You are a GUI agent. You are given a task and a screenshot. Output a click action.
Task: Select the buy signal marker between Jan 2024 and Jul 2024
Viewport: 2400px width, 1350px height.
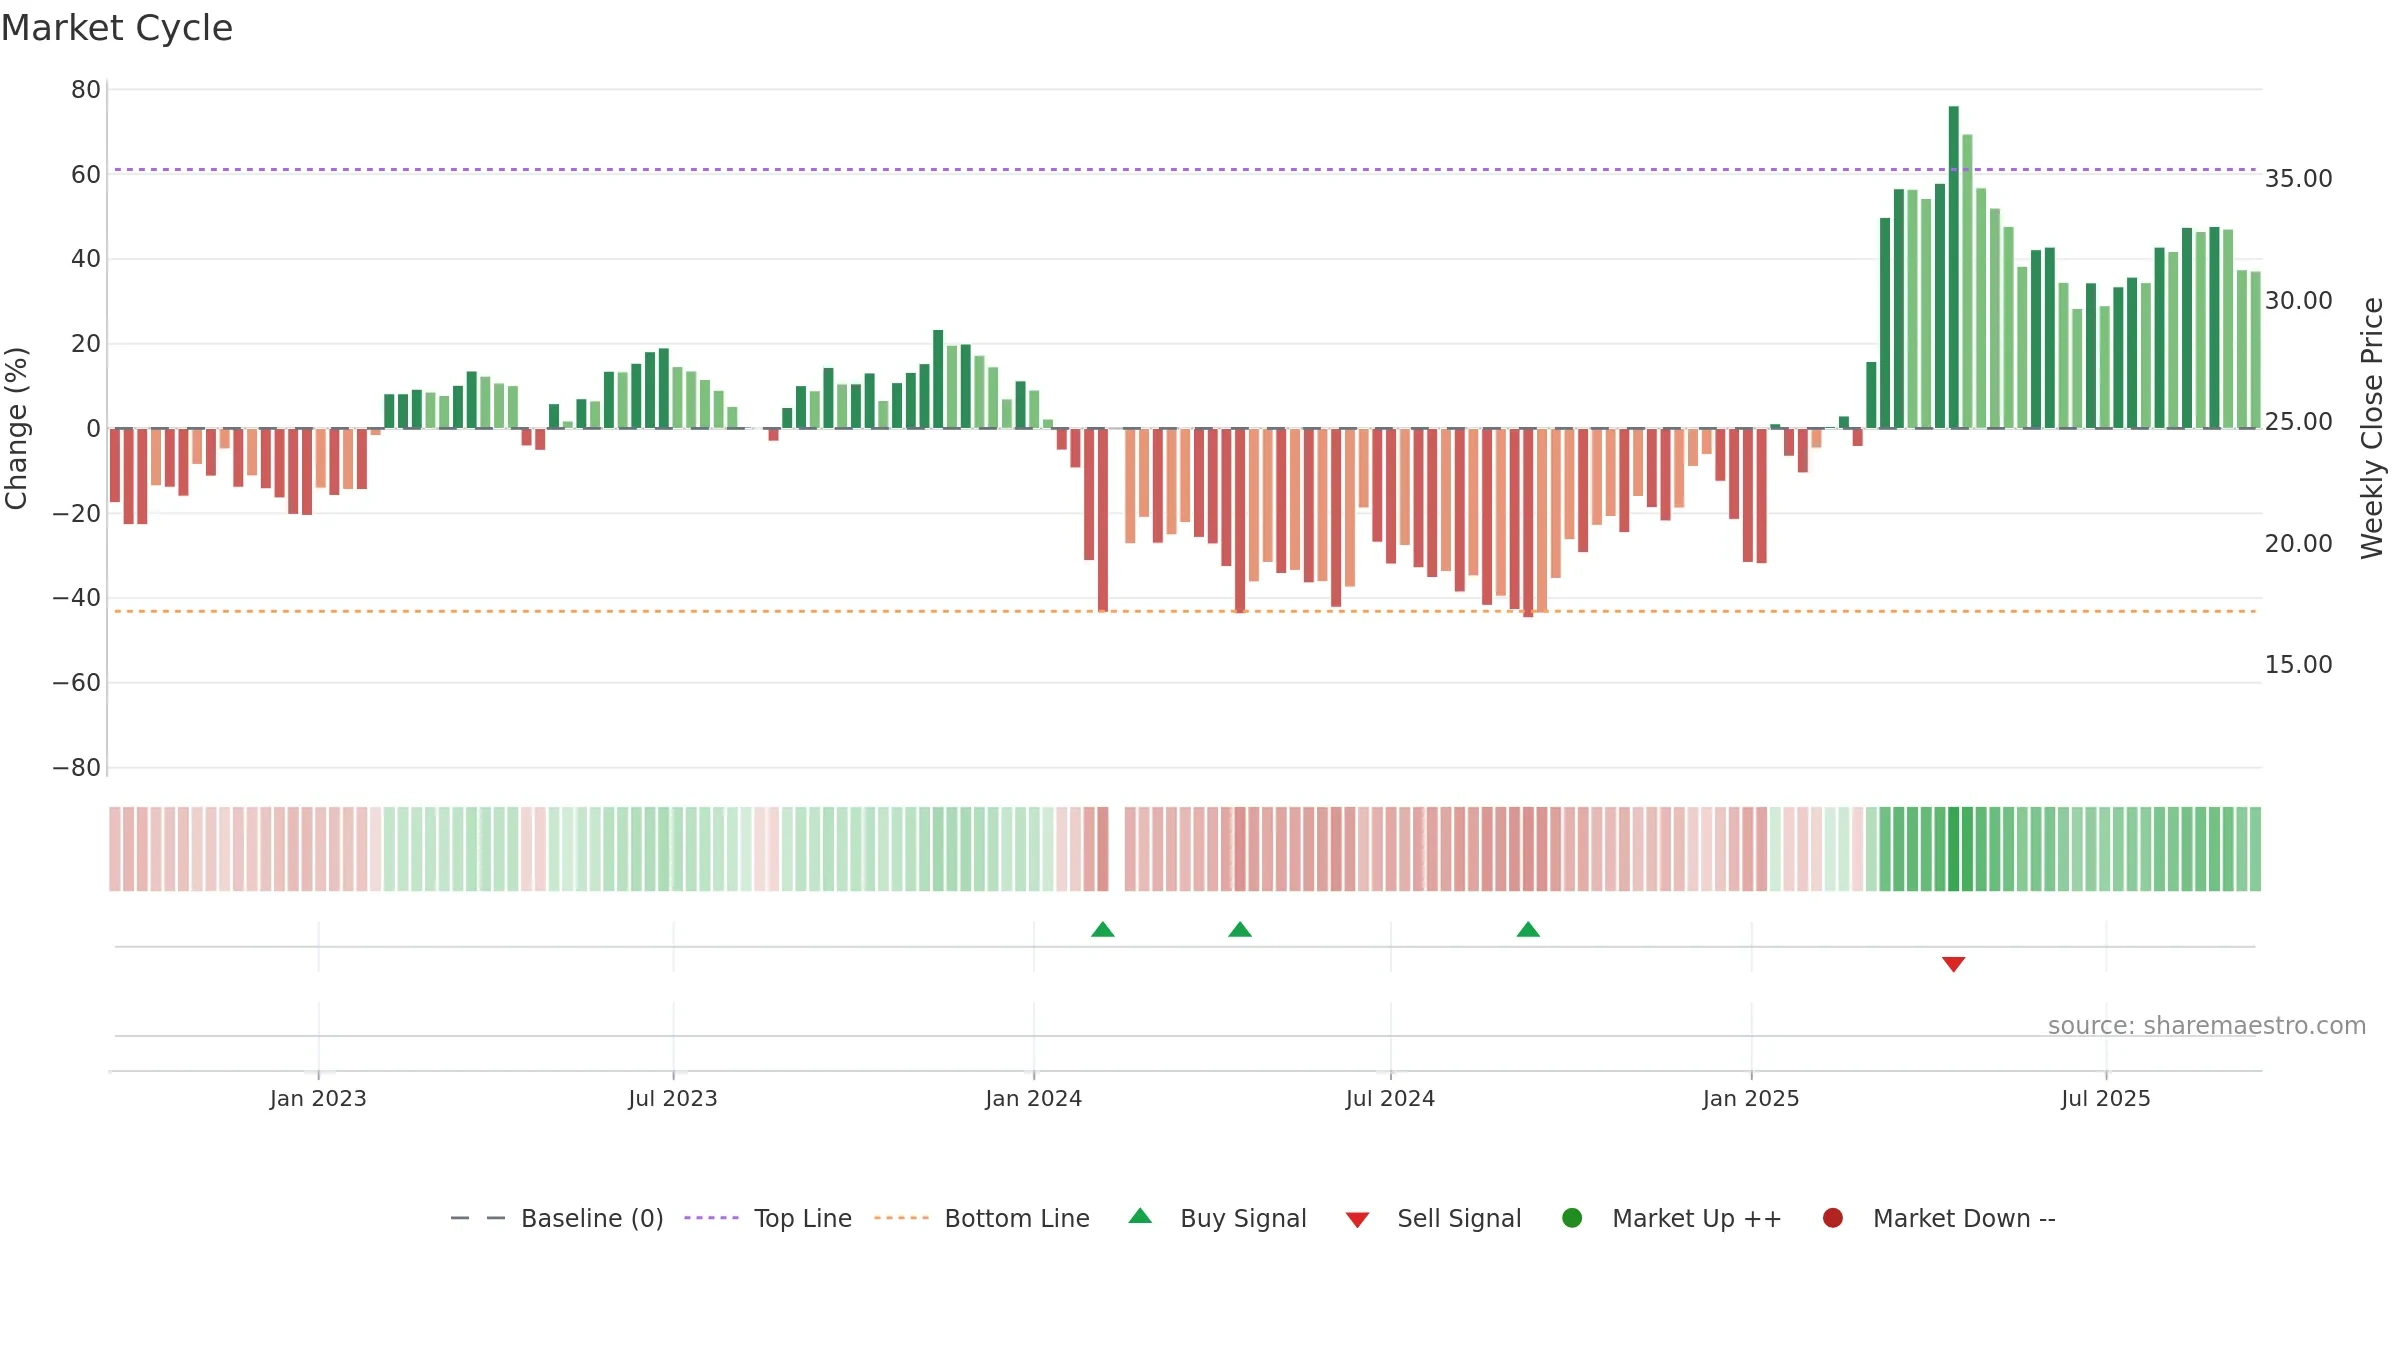point(1240,929)
